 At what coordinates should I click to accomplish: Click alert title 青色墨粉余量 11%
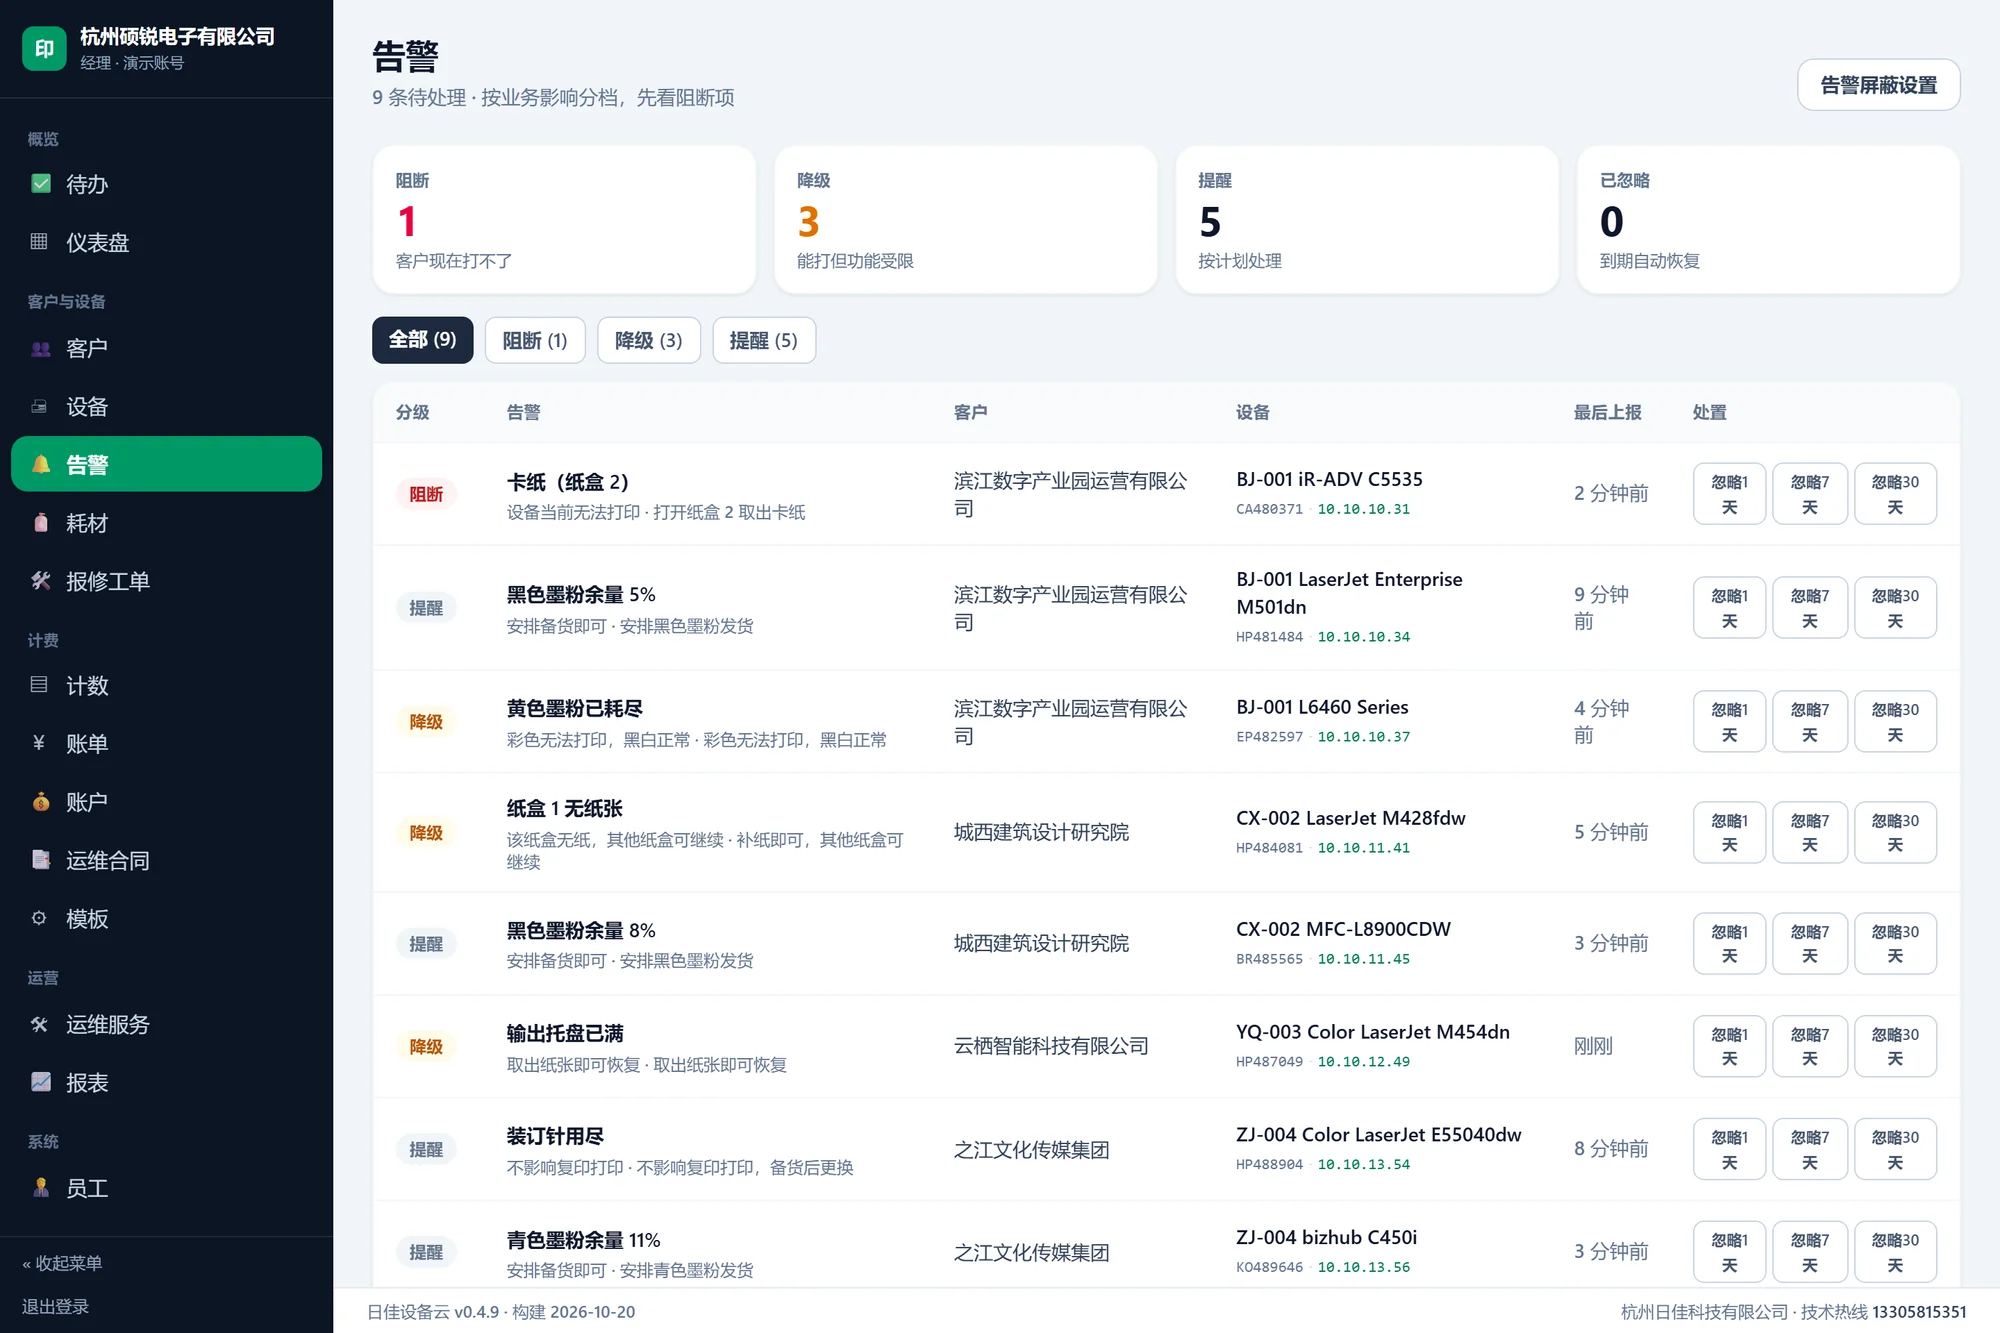click(x=583, y=1240)
